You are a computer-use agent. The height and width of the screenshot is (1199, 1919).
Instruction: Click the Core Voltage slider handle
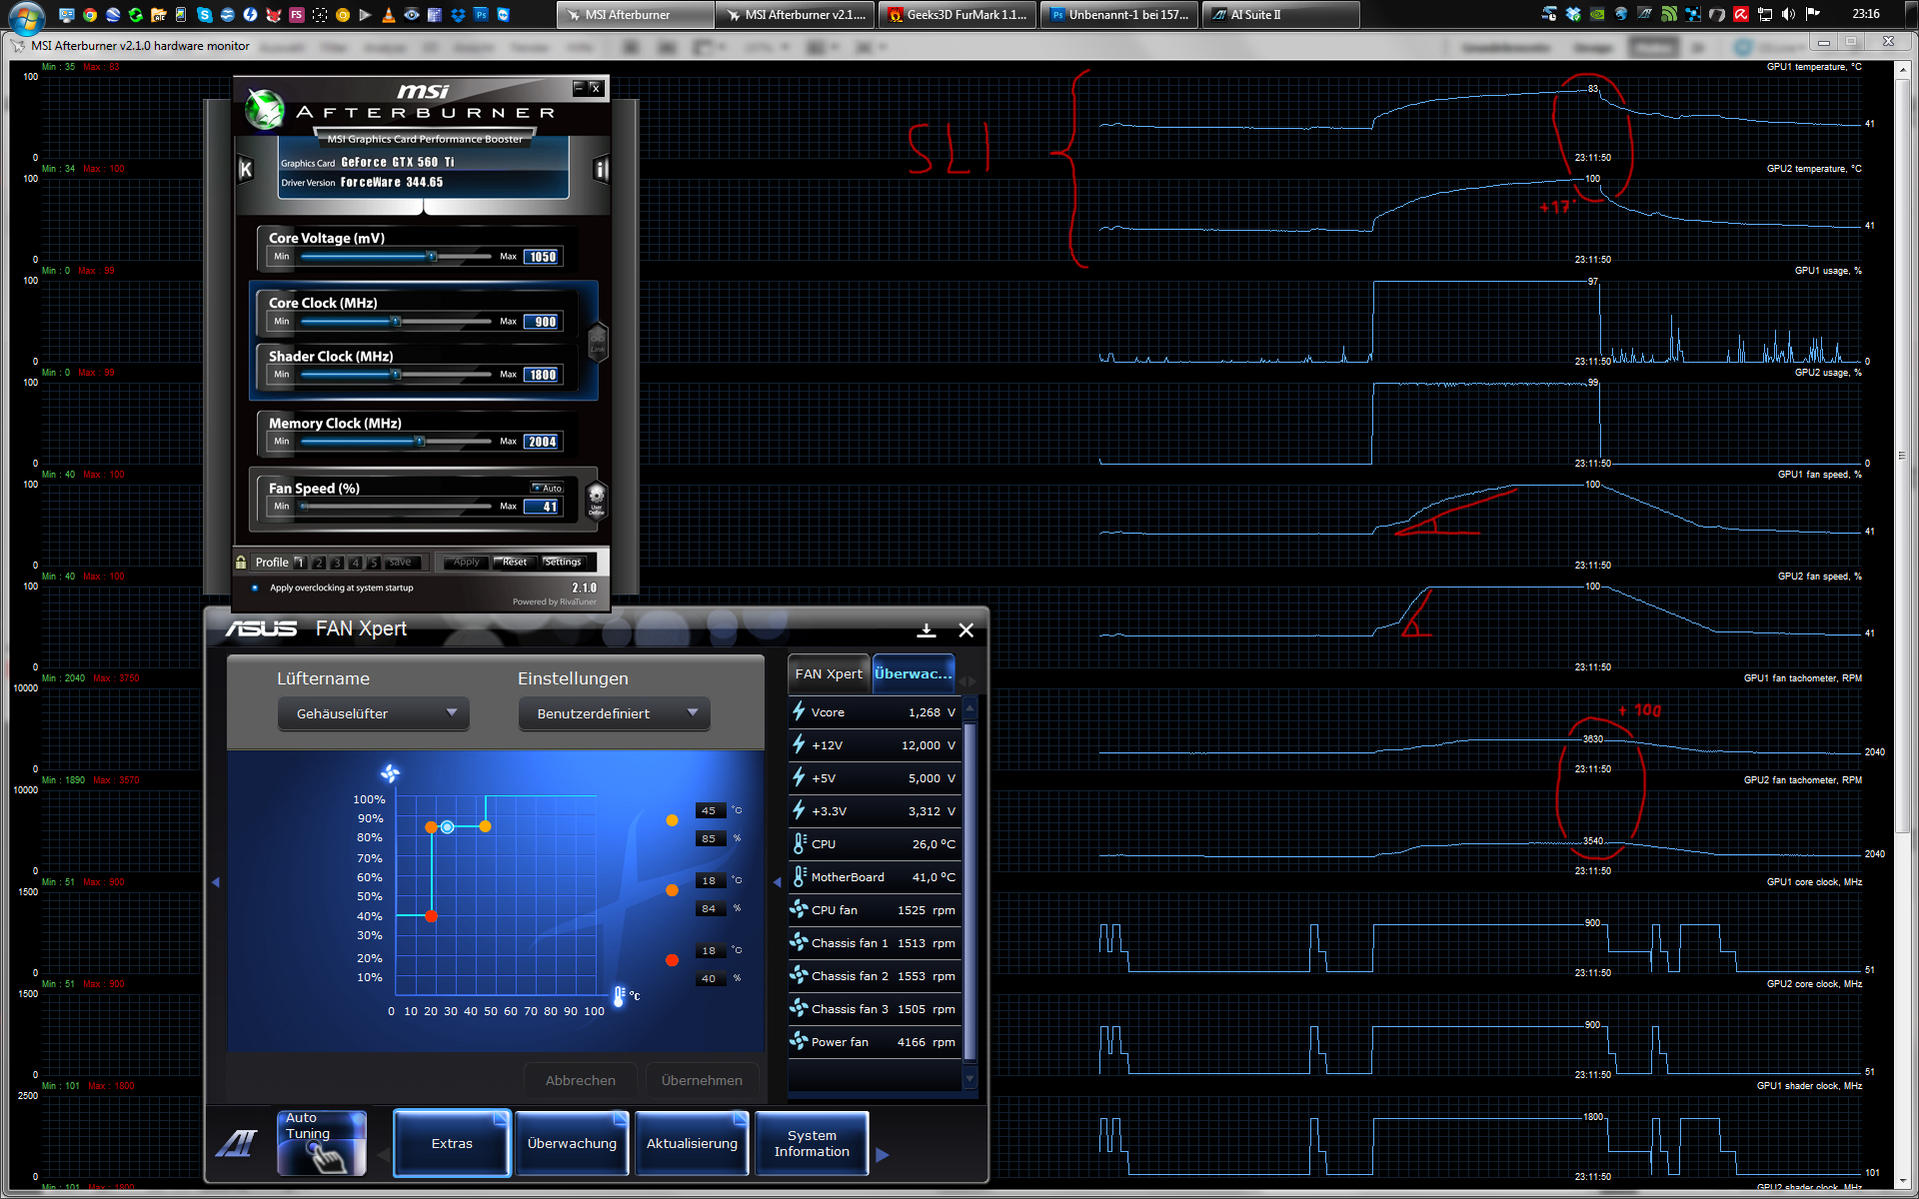(x=432, y=257)
